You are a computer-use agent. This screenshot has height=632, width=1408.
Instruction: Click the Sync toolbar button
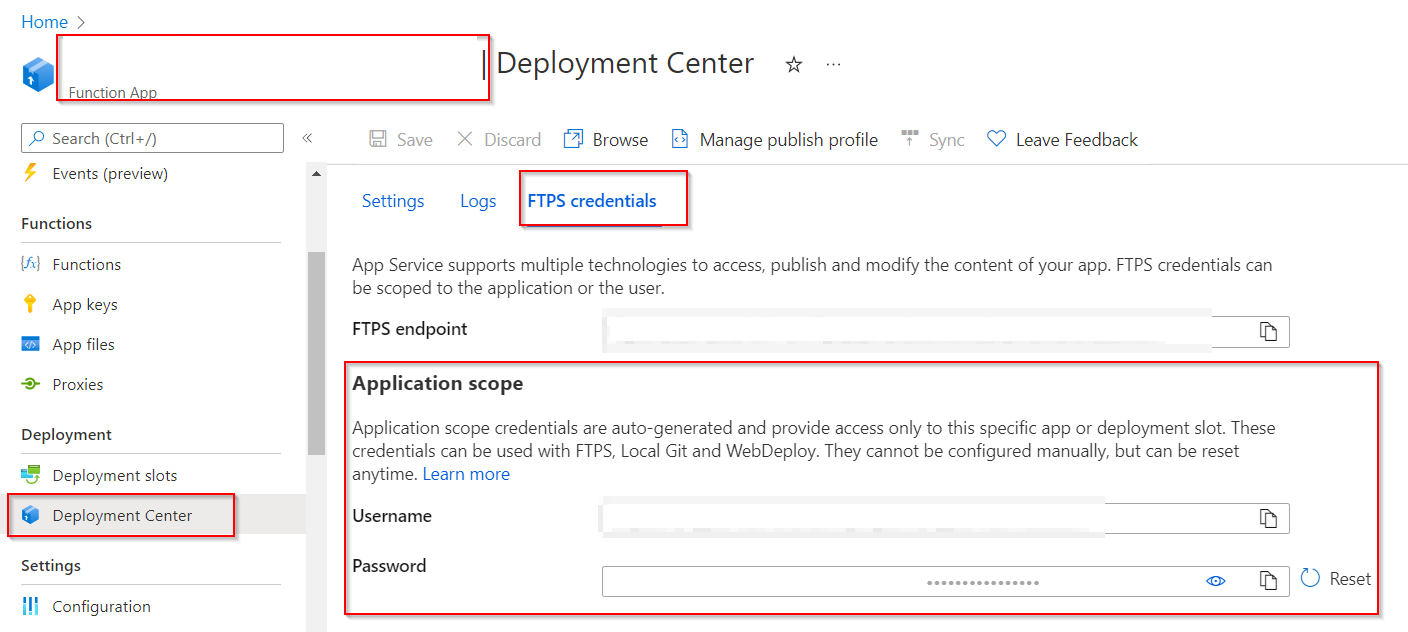(x=932, y=139)
